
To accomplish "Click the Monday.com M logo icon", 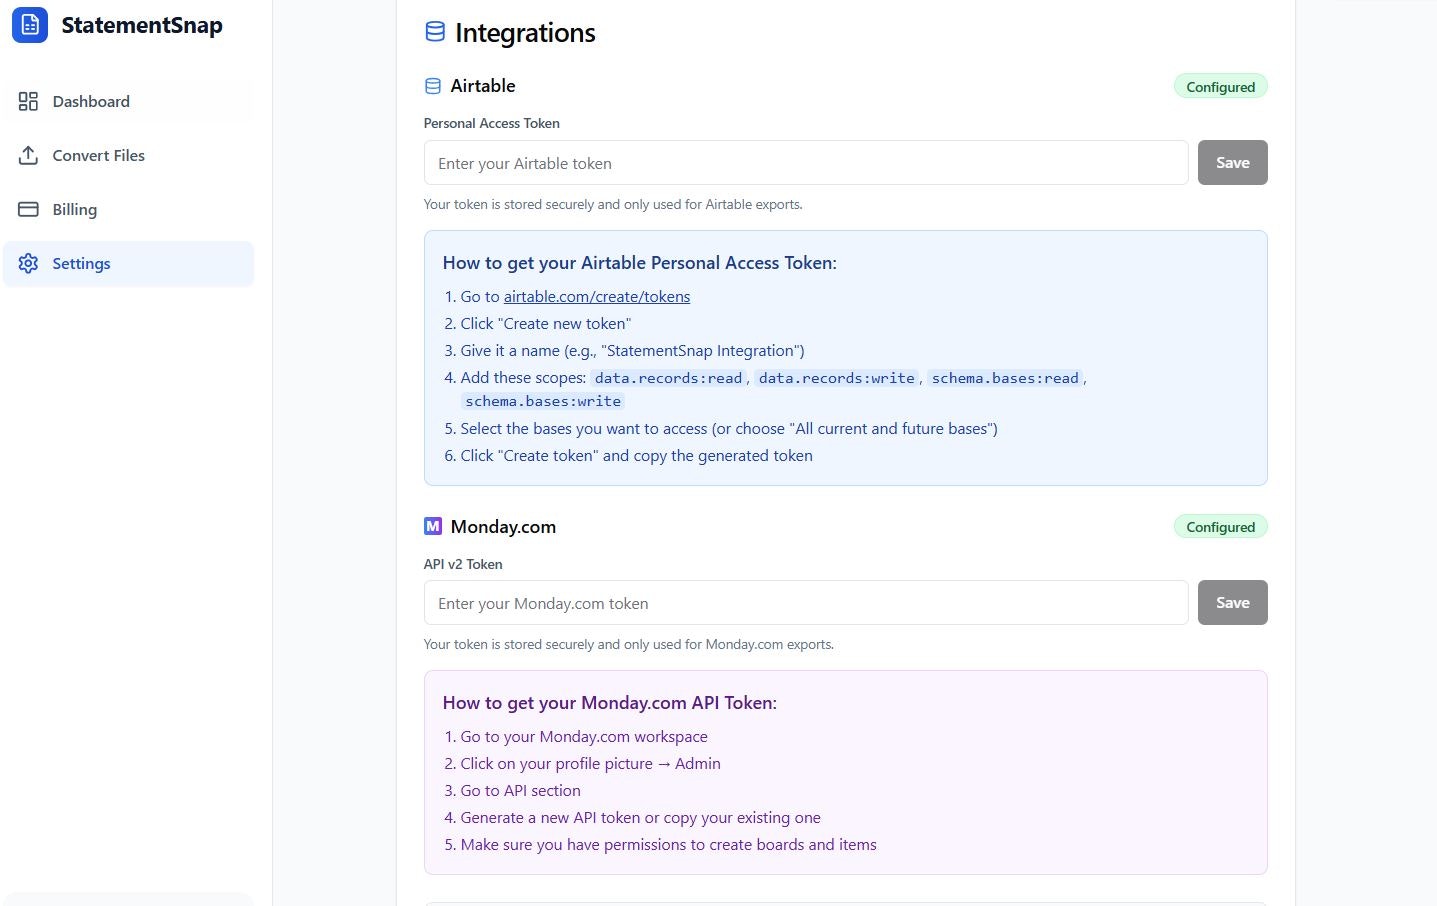I will click(x=433, y=526).
